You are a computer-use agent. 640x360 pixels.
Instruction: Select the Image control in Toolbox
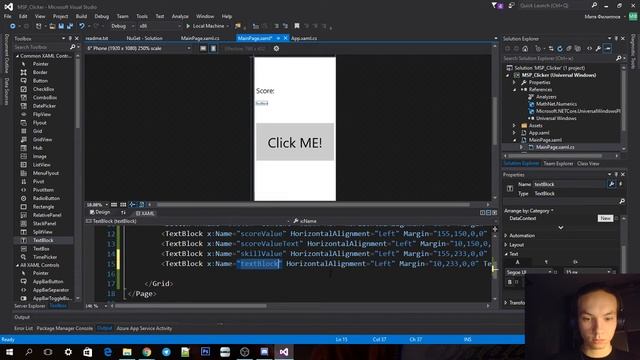(x=40, y=156)
